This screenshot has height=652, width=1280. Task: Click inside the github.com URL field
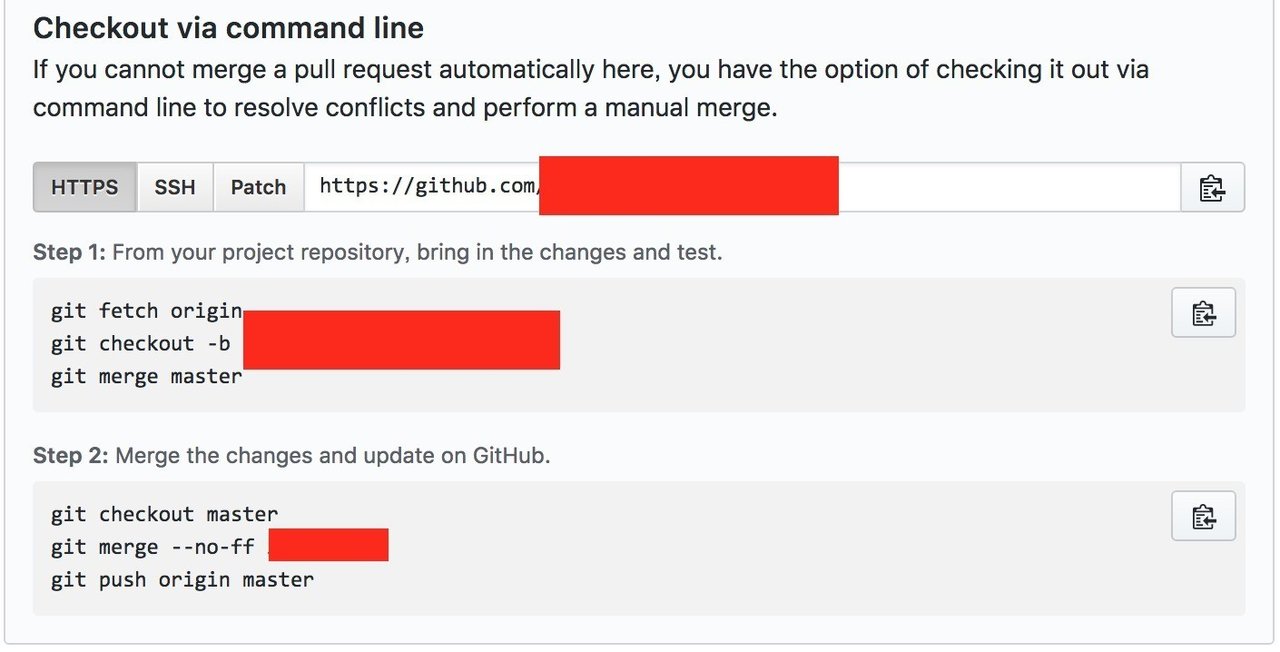click(742, 187)
